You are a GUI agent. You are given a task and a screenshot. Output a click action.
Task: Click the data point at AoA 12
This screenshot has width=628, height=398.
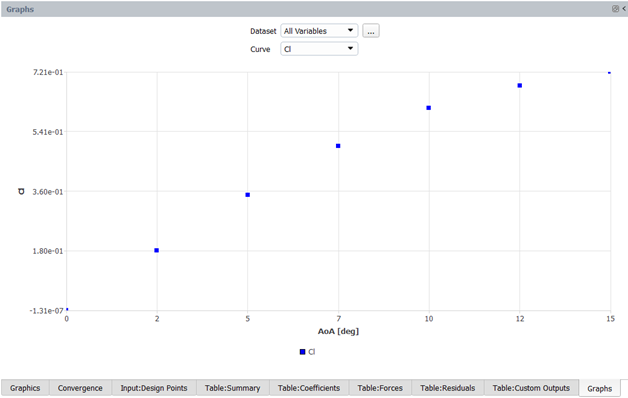519,86
